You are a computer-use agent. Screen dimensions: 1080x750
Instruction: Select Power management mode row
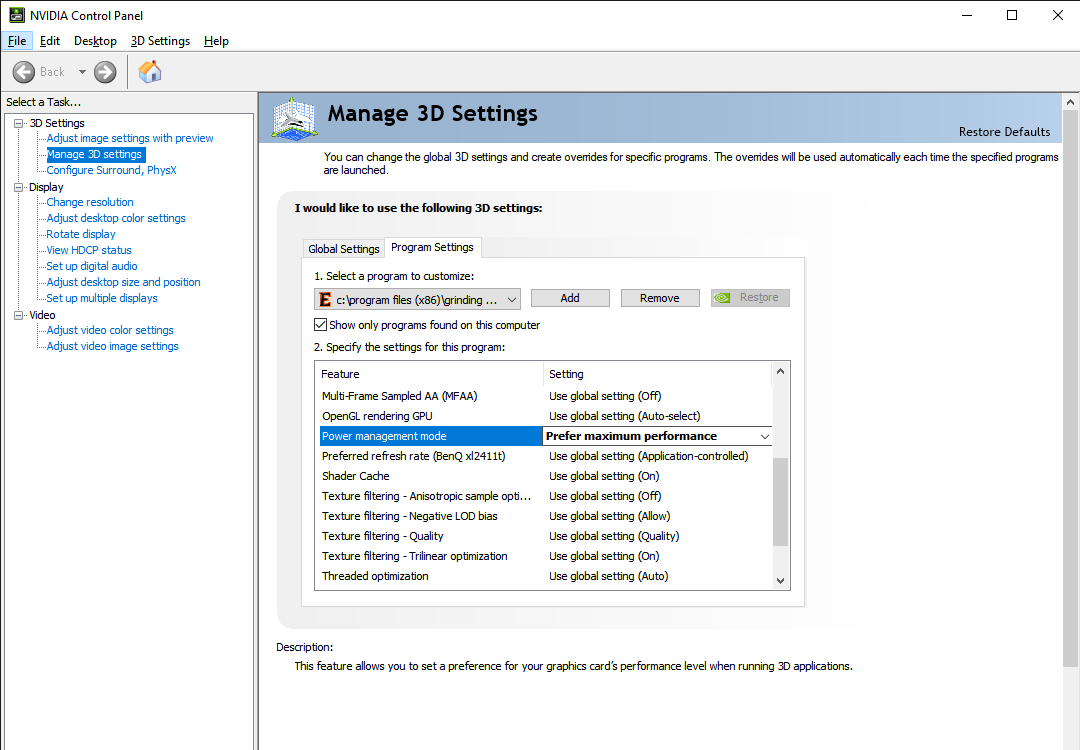pyautogui.click(x=545, y=436)
